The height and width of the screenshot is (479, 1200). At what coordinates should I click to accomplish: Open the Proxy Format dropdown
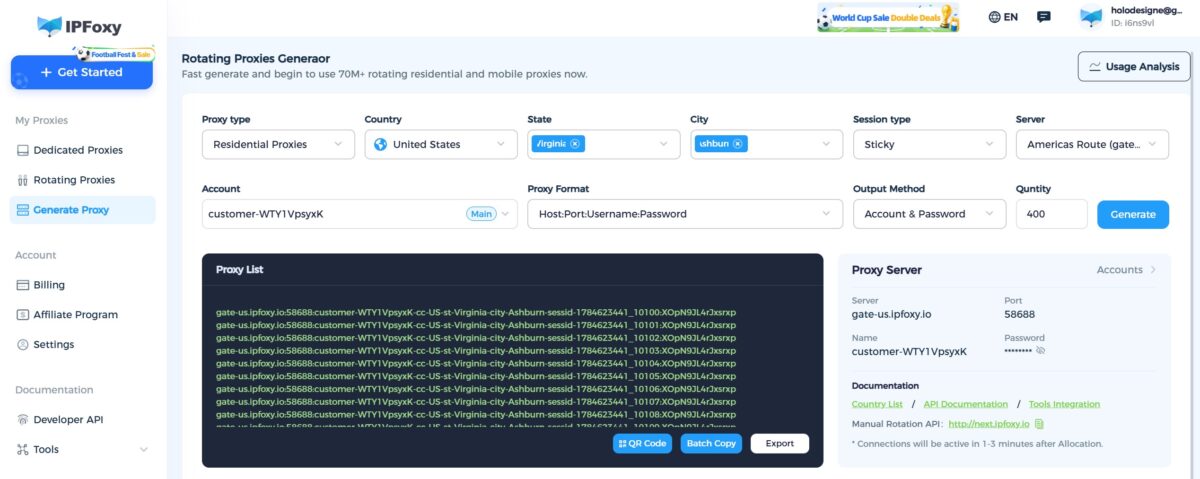(x=685, y=214)
